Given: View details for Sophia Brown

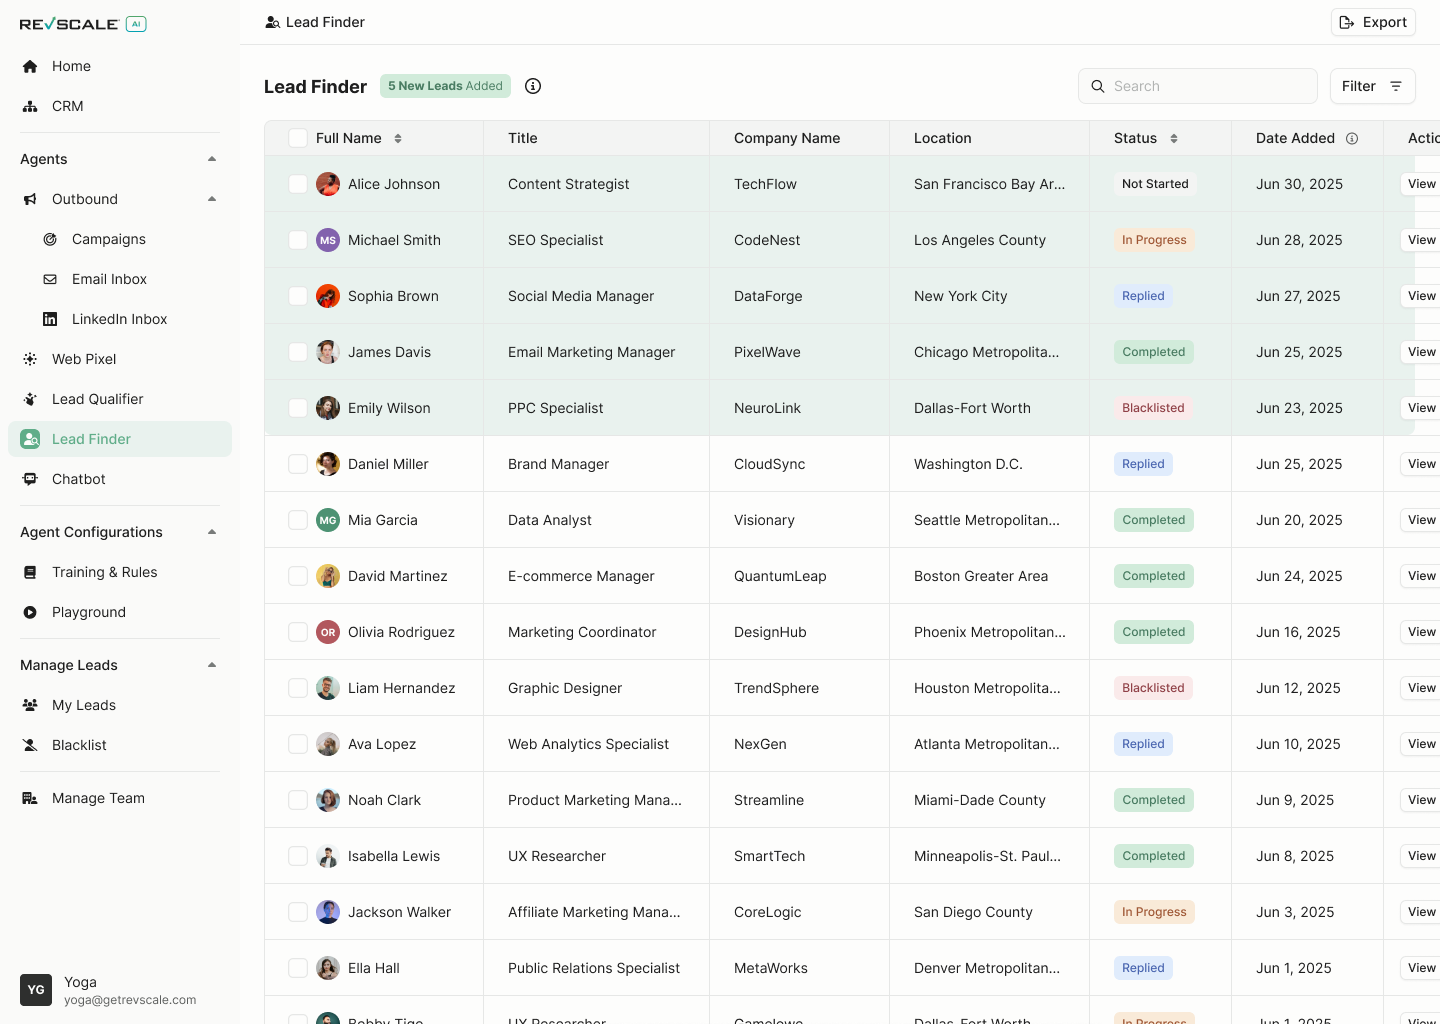Looking at the screenshot, I should click(1420, 296).
